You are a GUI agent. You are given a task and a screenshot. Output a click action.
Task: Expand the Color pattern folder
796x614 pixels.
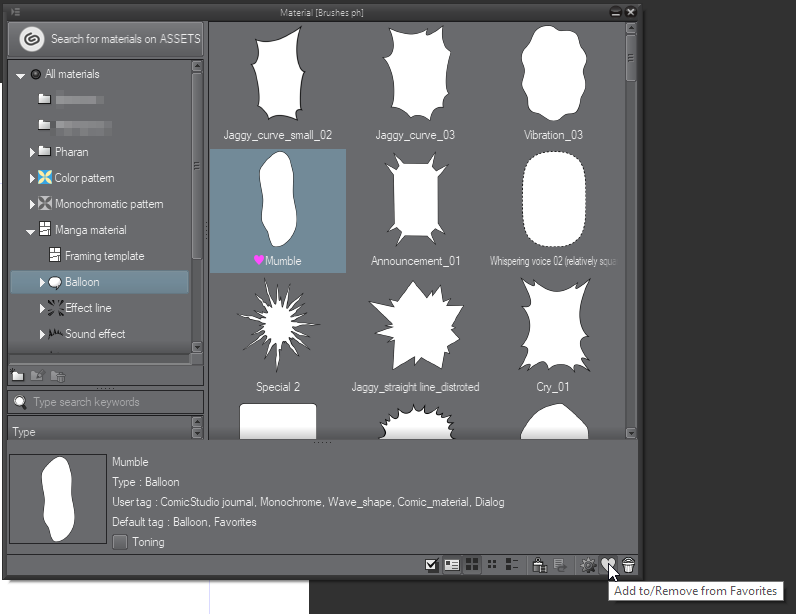(32, 179)
